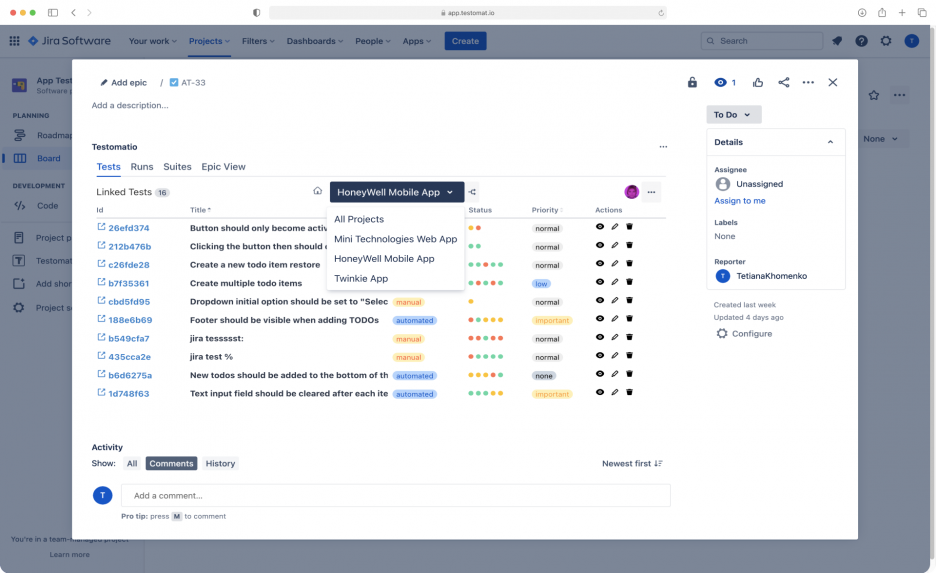Open Testomatio panel three-dot menu
936x573 pixels.
pyautogui.click(x=663, y=147)
